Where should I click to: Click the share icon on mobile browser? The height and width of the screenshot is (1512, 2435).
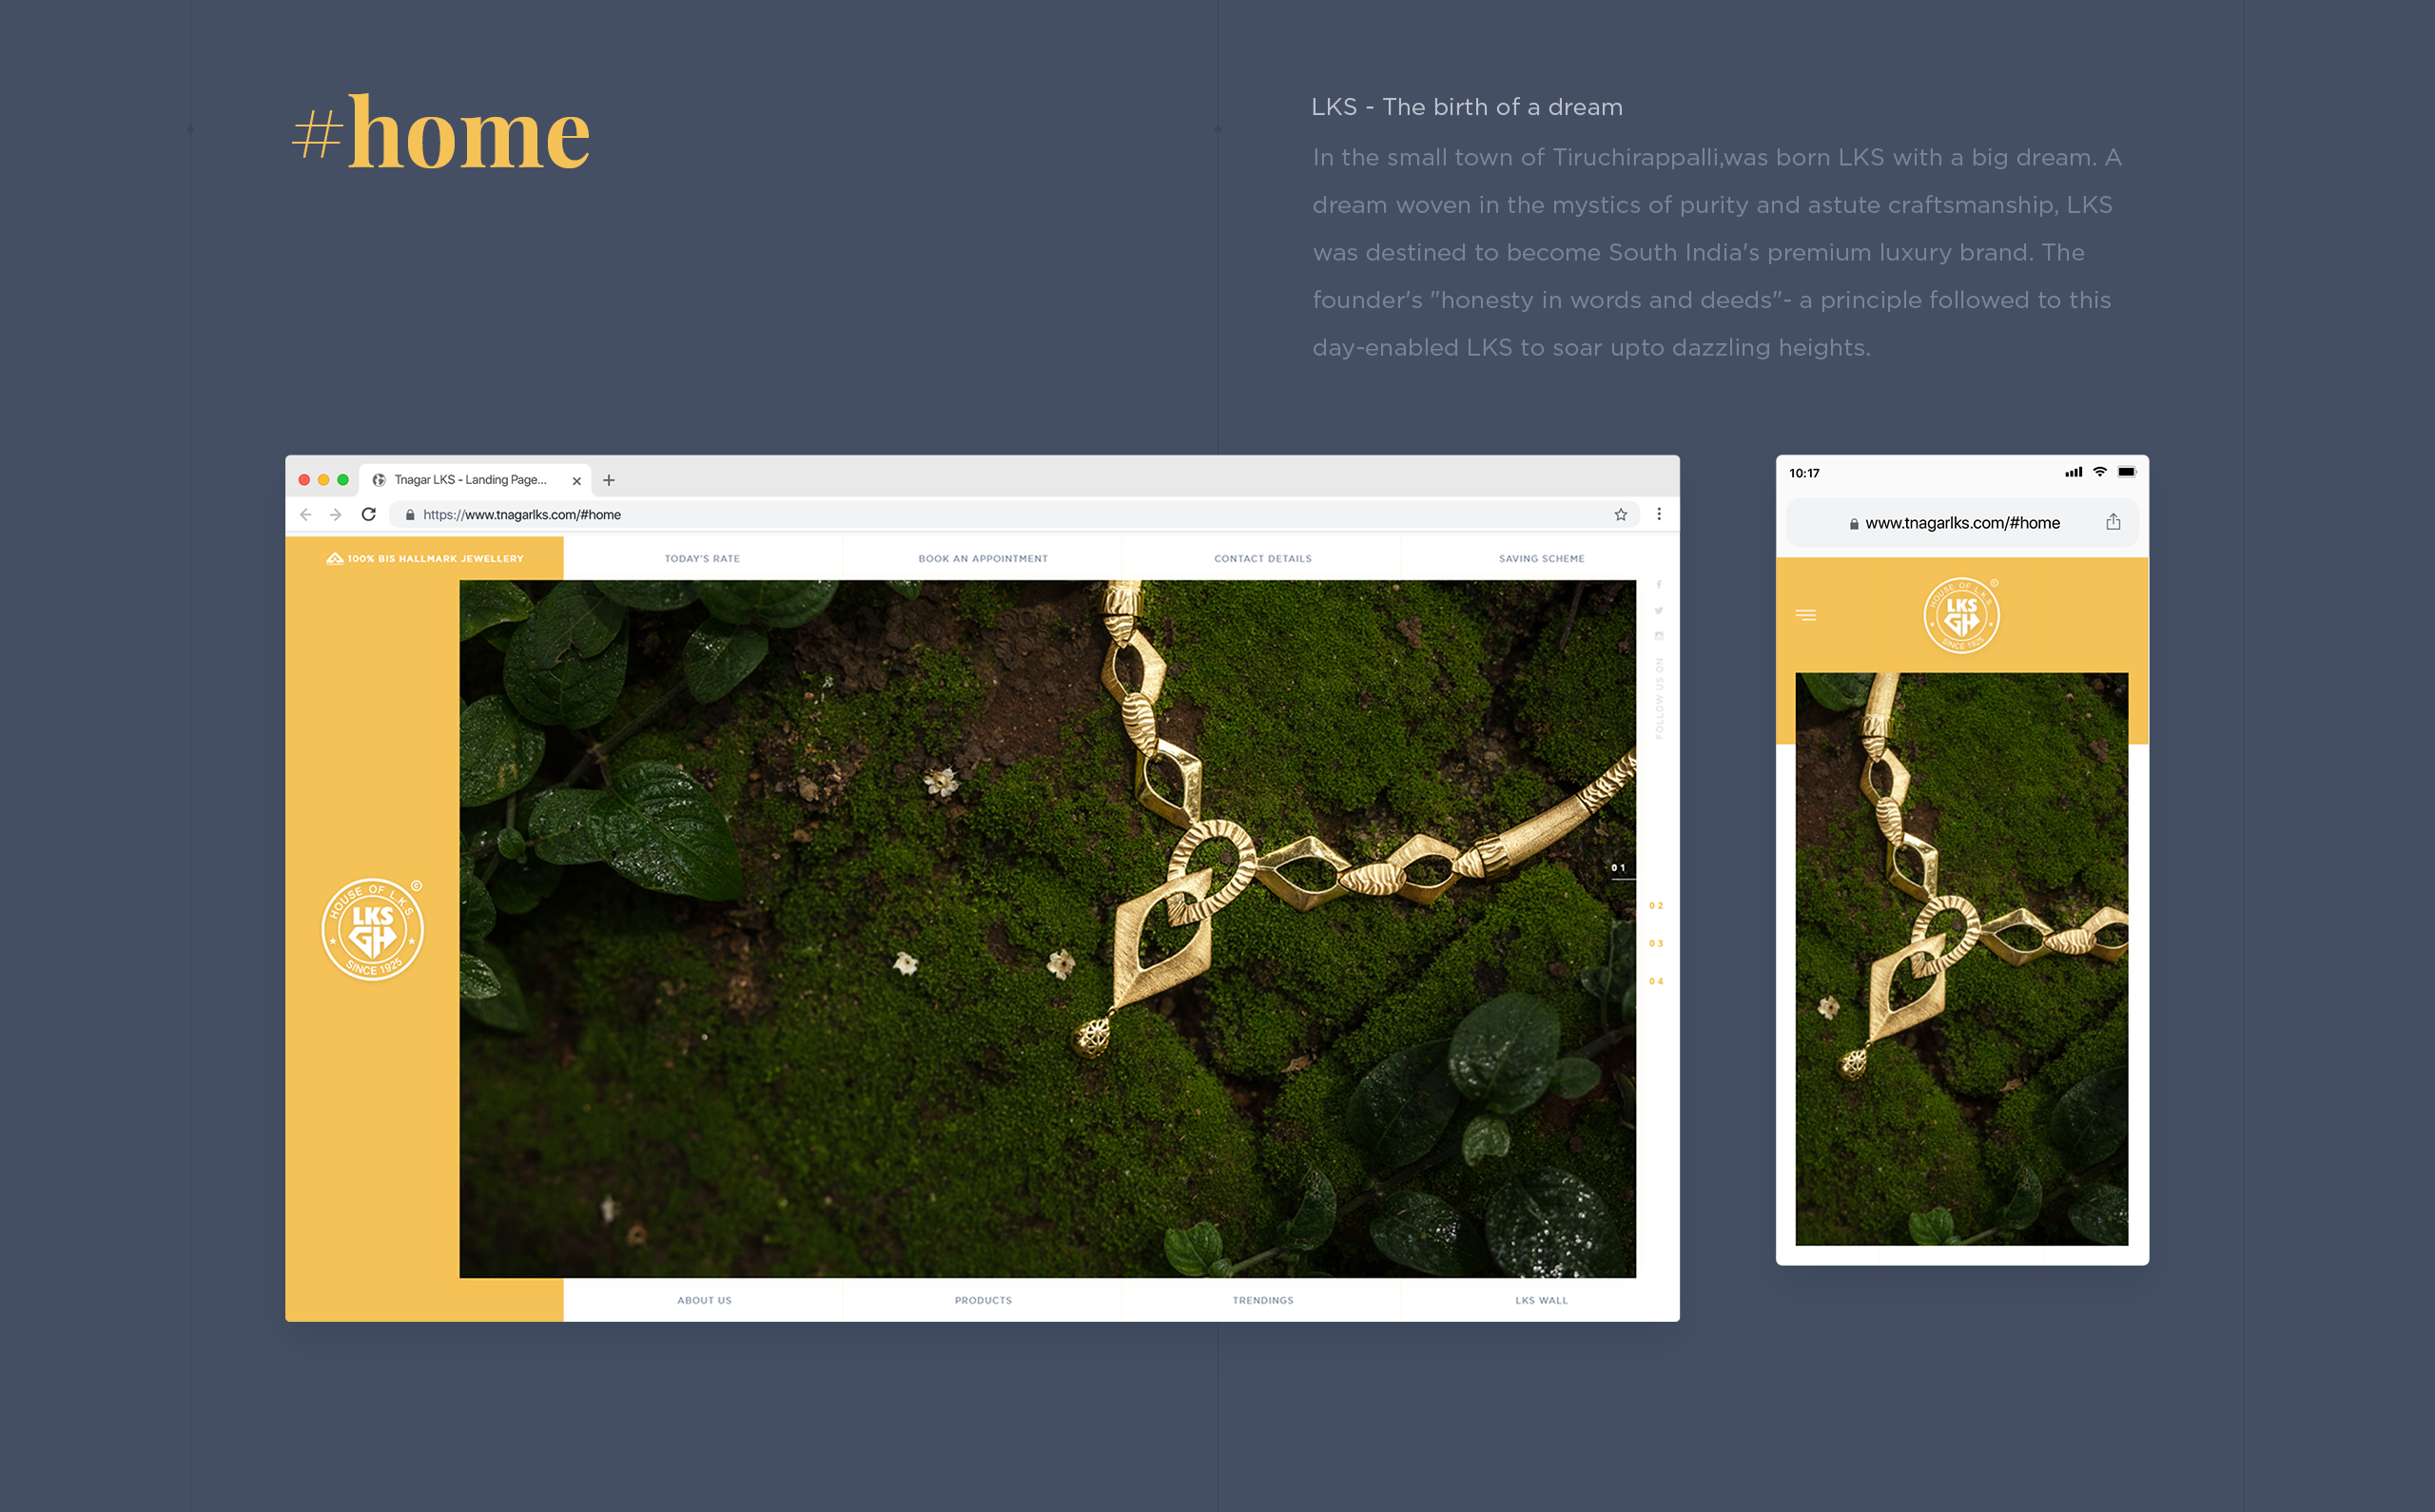(x=2113, y=523)
